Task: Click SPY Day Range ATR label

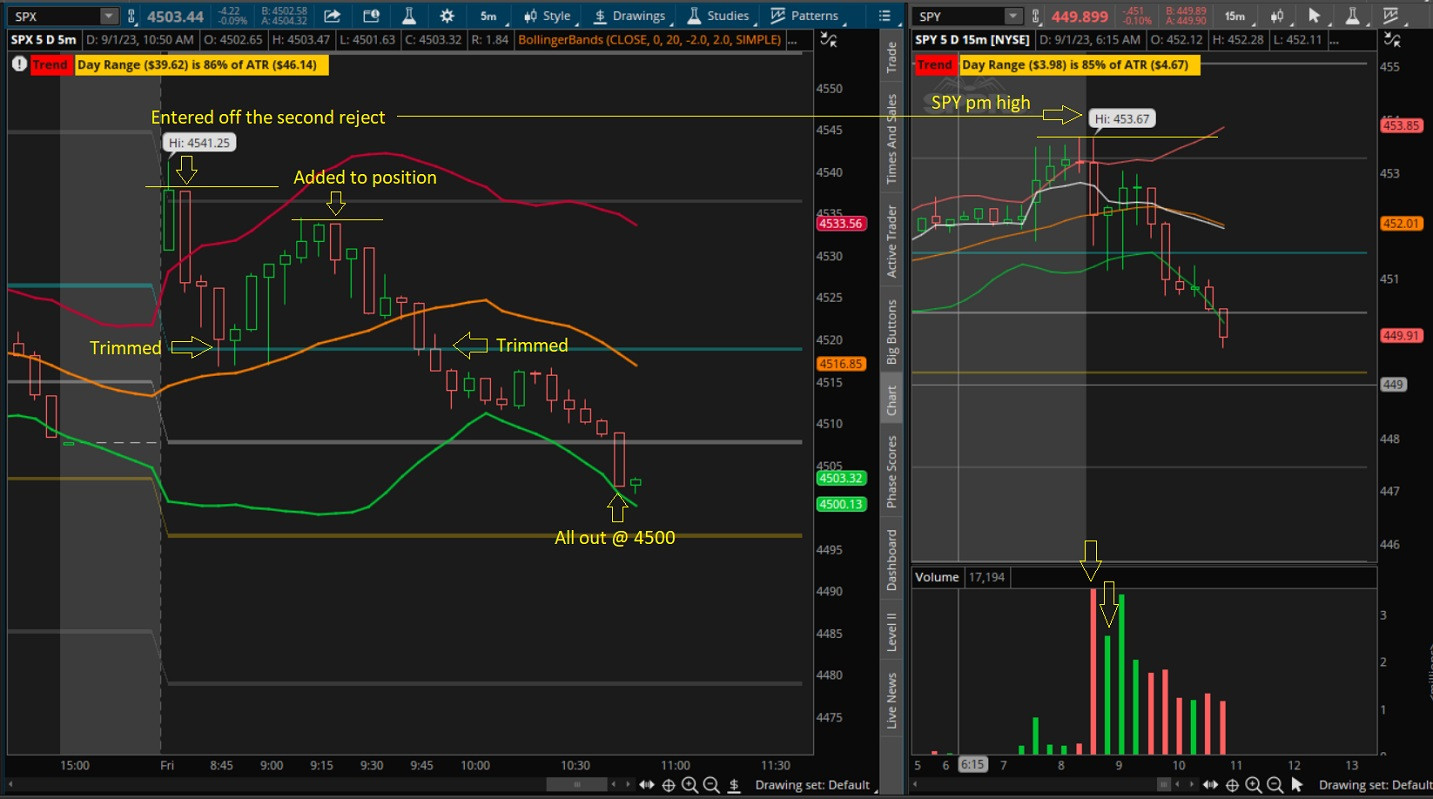Action: pos(1080,64)
